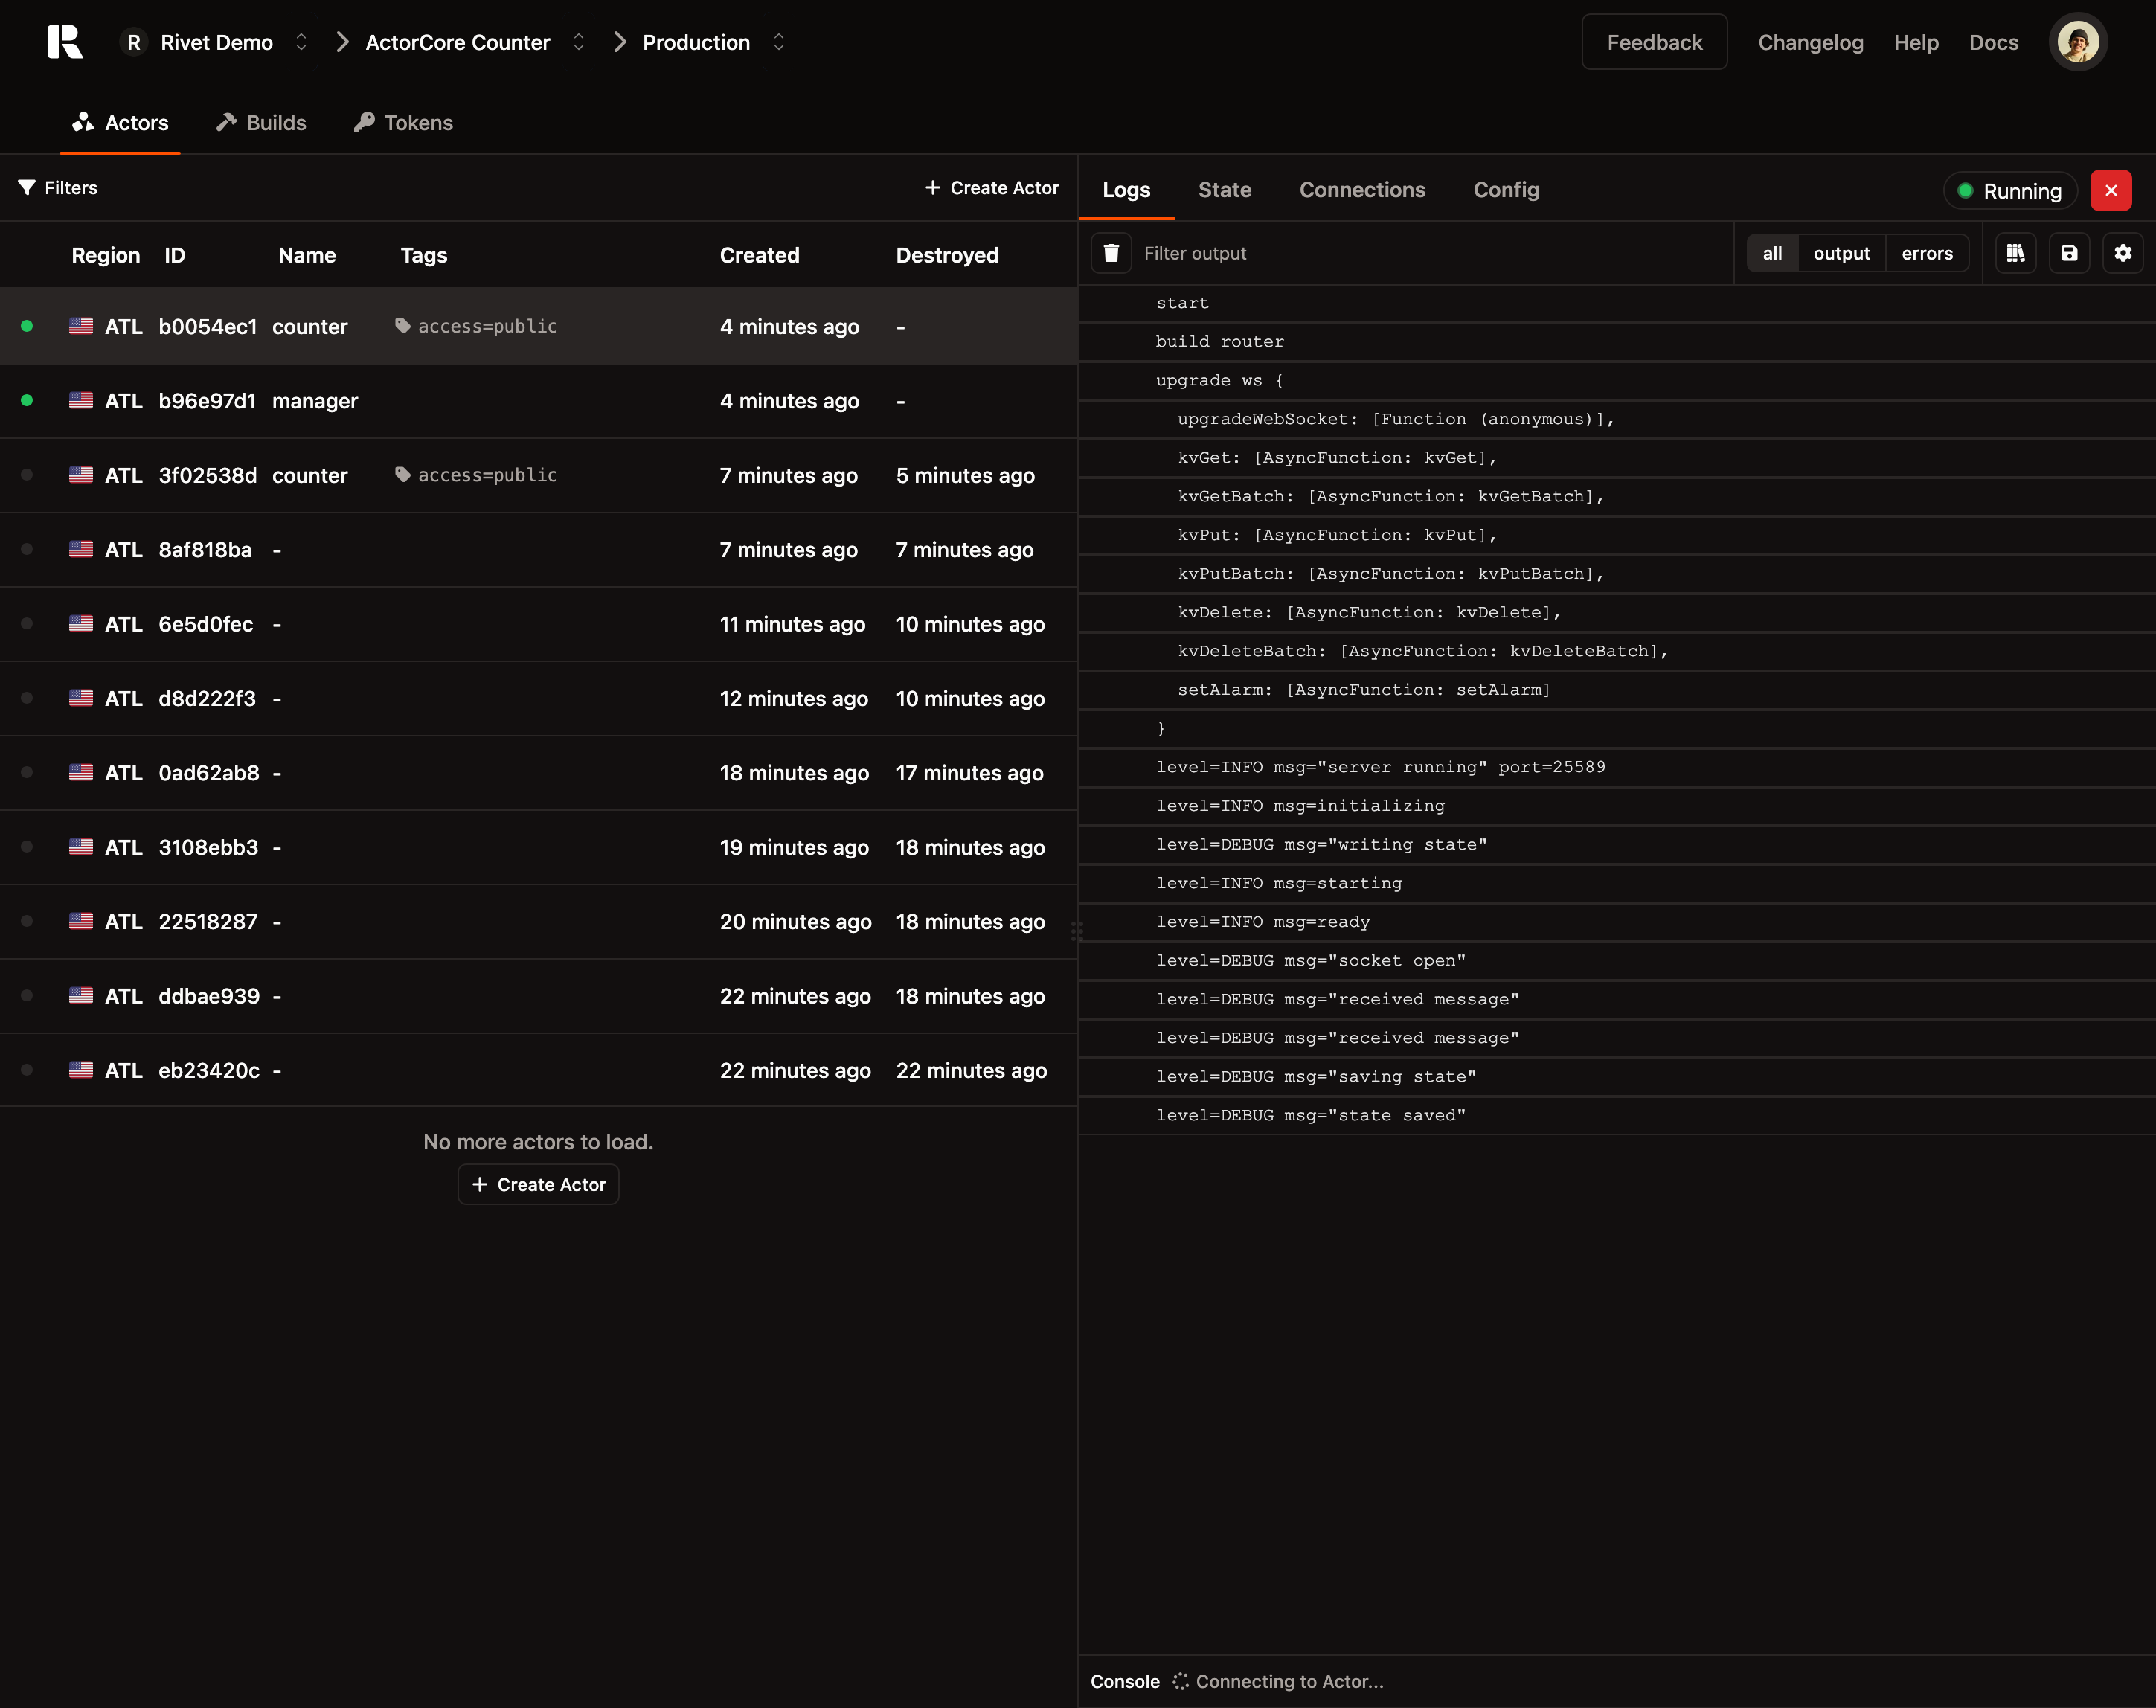The height and width of the screenshot is (1708, 2156).
Task: Select the Tokens key icon
Action: pos(364,122)
